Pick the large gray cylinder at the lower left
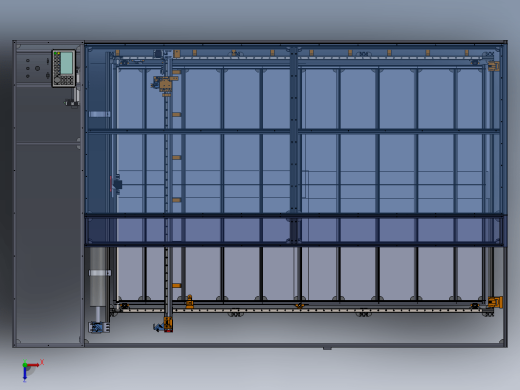The width and height of the screenshot is (520, 390). click(98, 277)
